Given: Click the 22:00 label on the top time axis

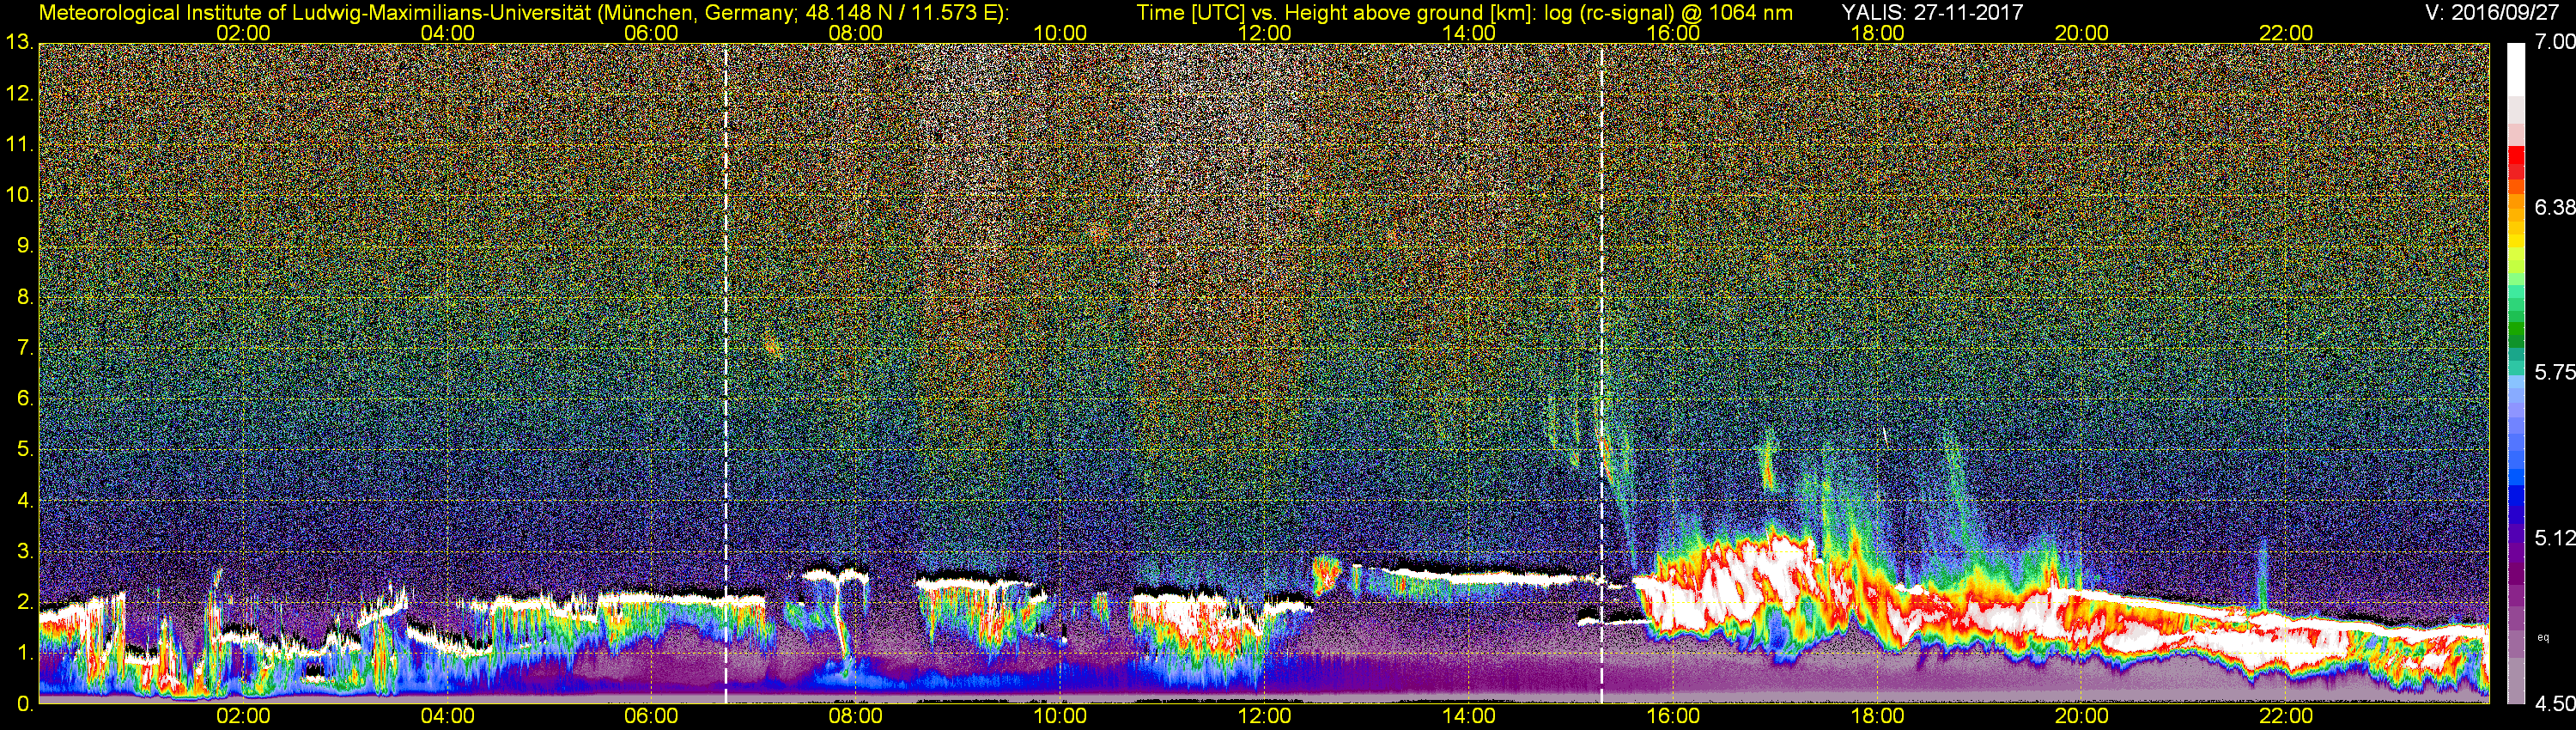Looking at the screenshot, I should pos(2286,33).
